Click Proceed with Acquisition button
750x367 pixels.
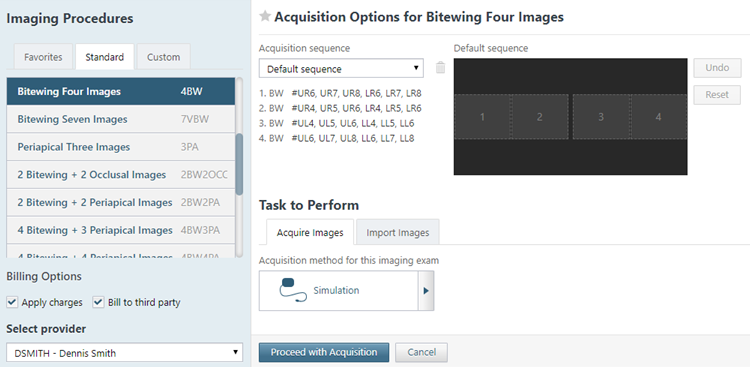(x=324, y=352)
